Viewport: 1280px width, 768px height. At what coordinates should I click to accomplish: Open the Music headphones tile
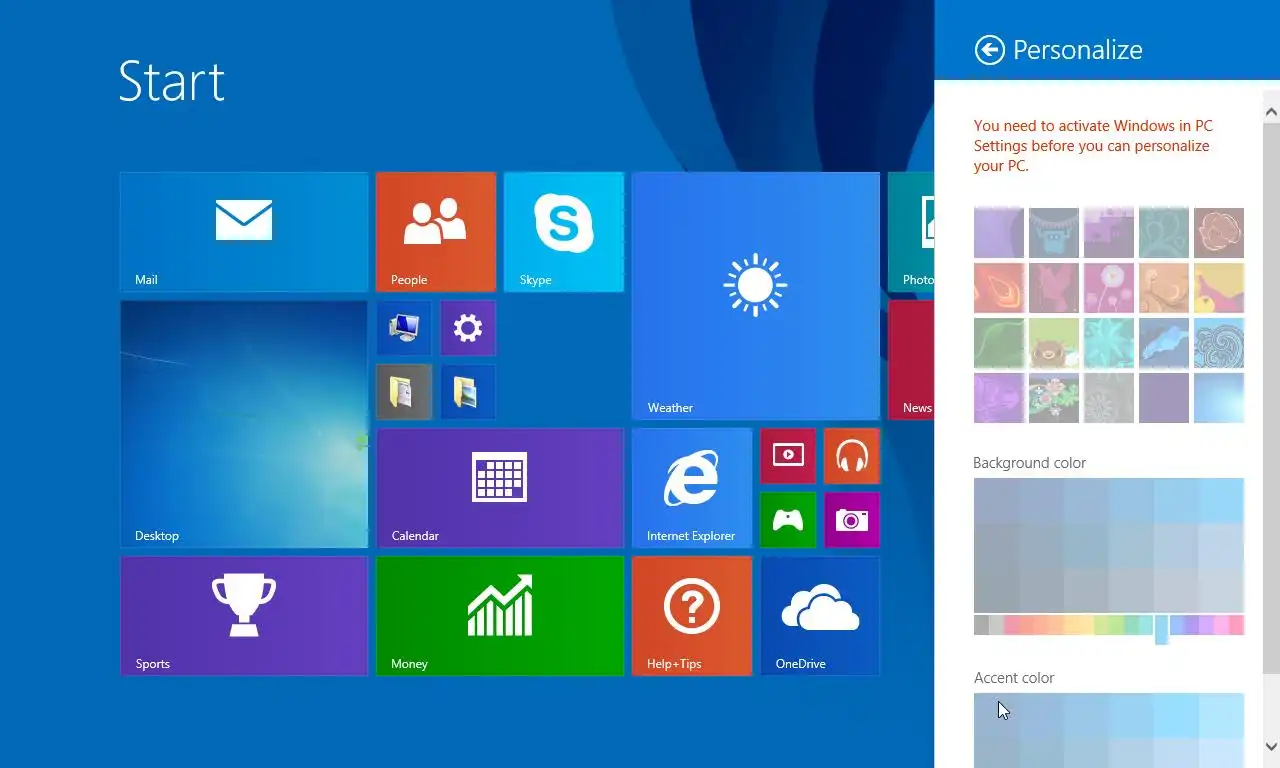tap(852, 456)
